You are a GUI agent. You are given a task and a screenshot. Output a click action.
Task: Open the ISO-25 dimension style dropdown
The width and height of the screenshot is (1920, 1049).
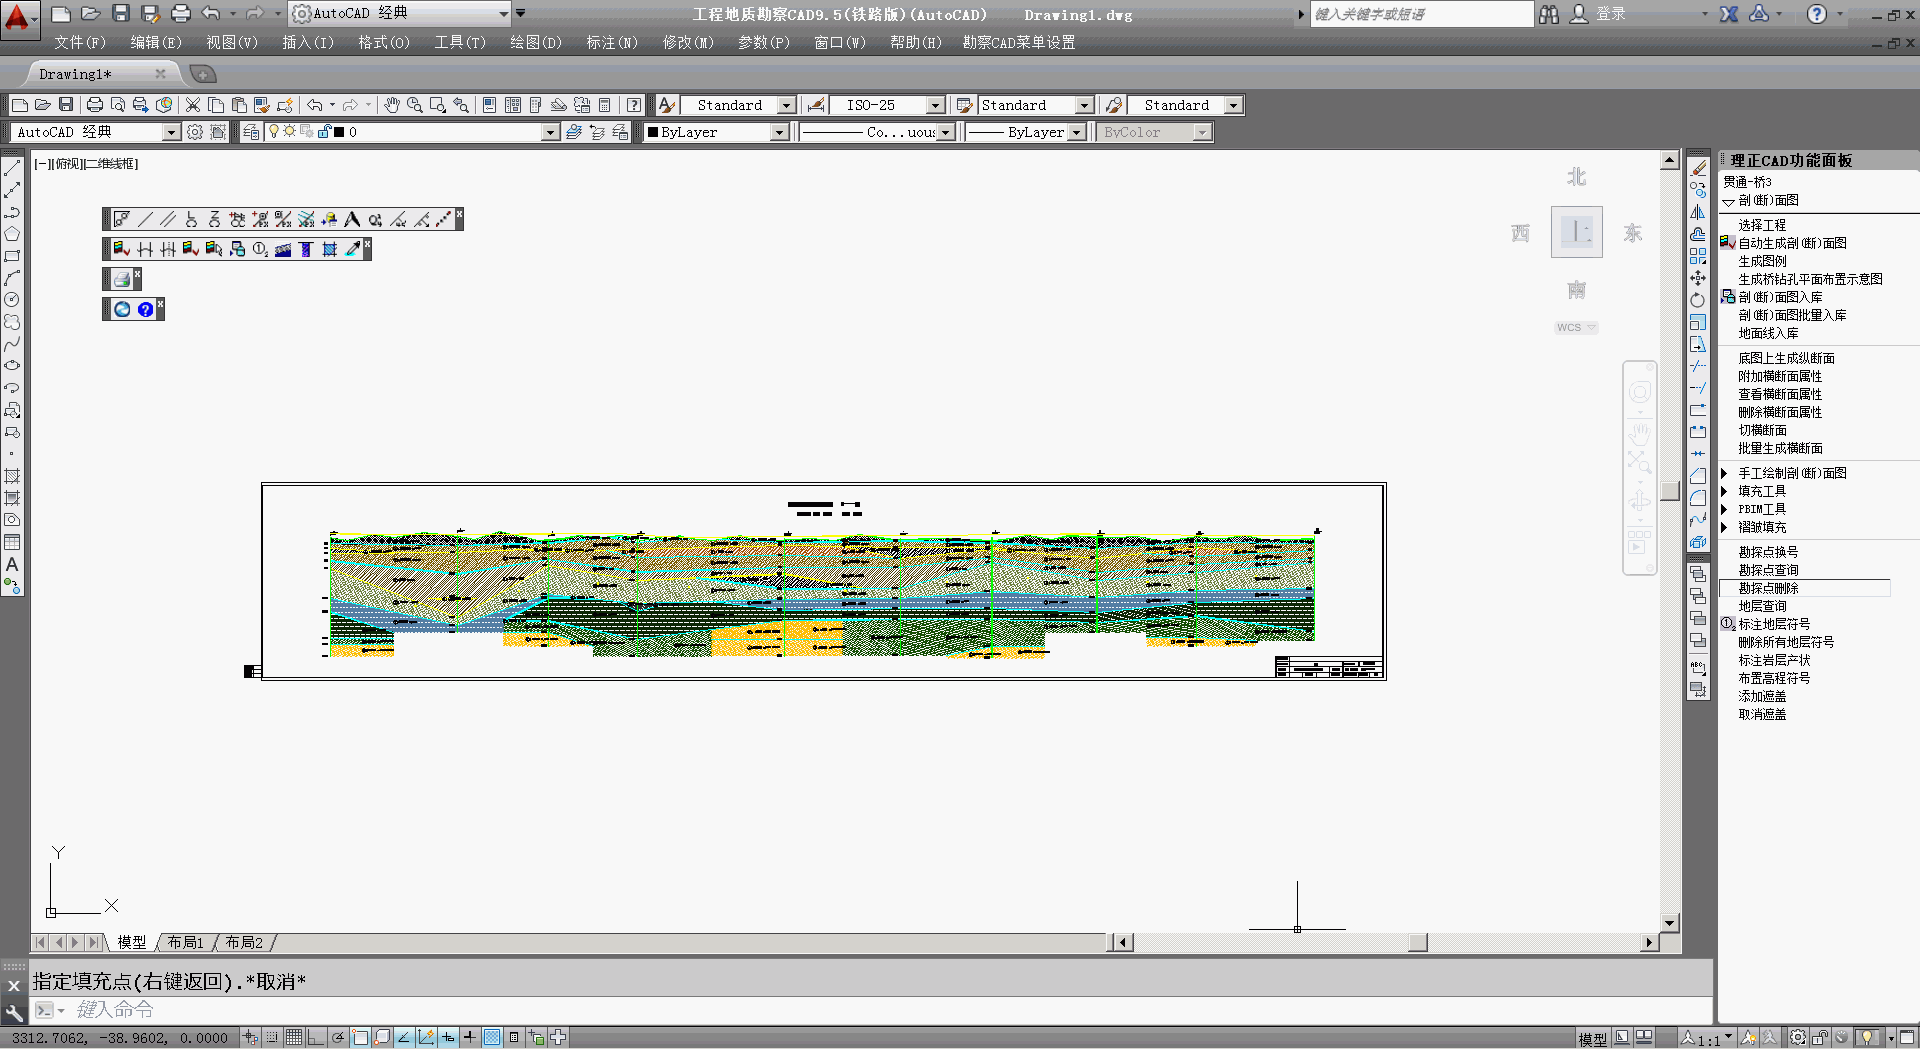coord(935,105)
